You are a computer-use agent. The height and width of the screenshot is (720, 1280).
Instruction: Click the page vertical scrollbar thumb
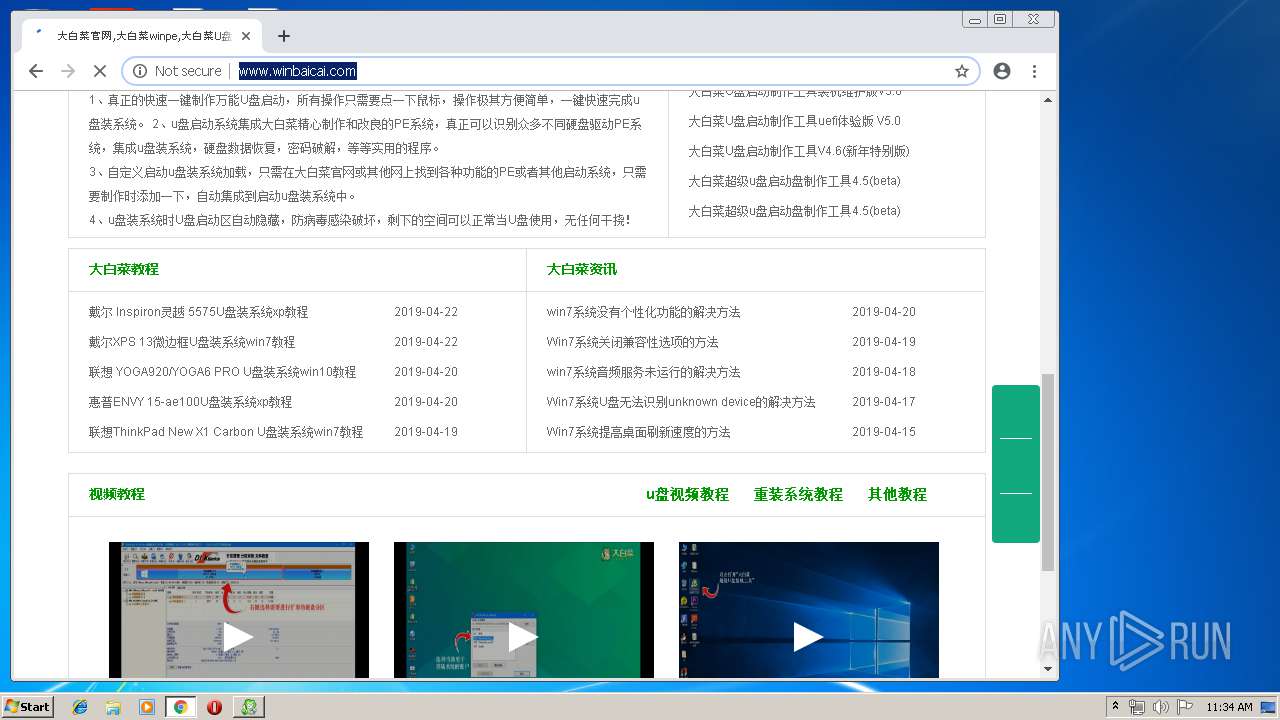(x=1048, y=473)
